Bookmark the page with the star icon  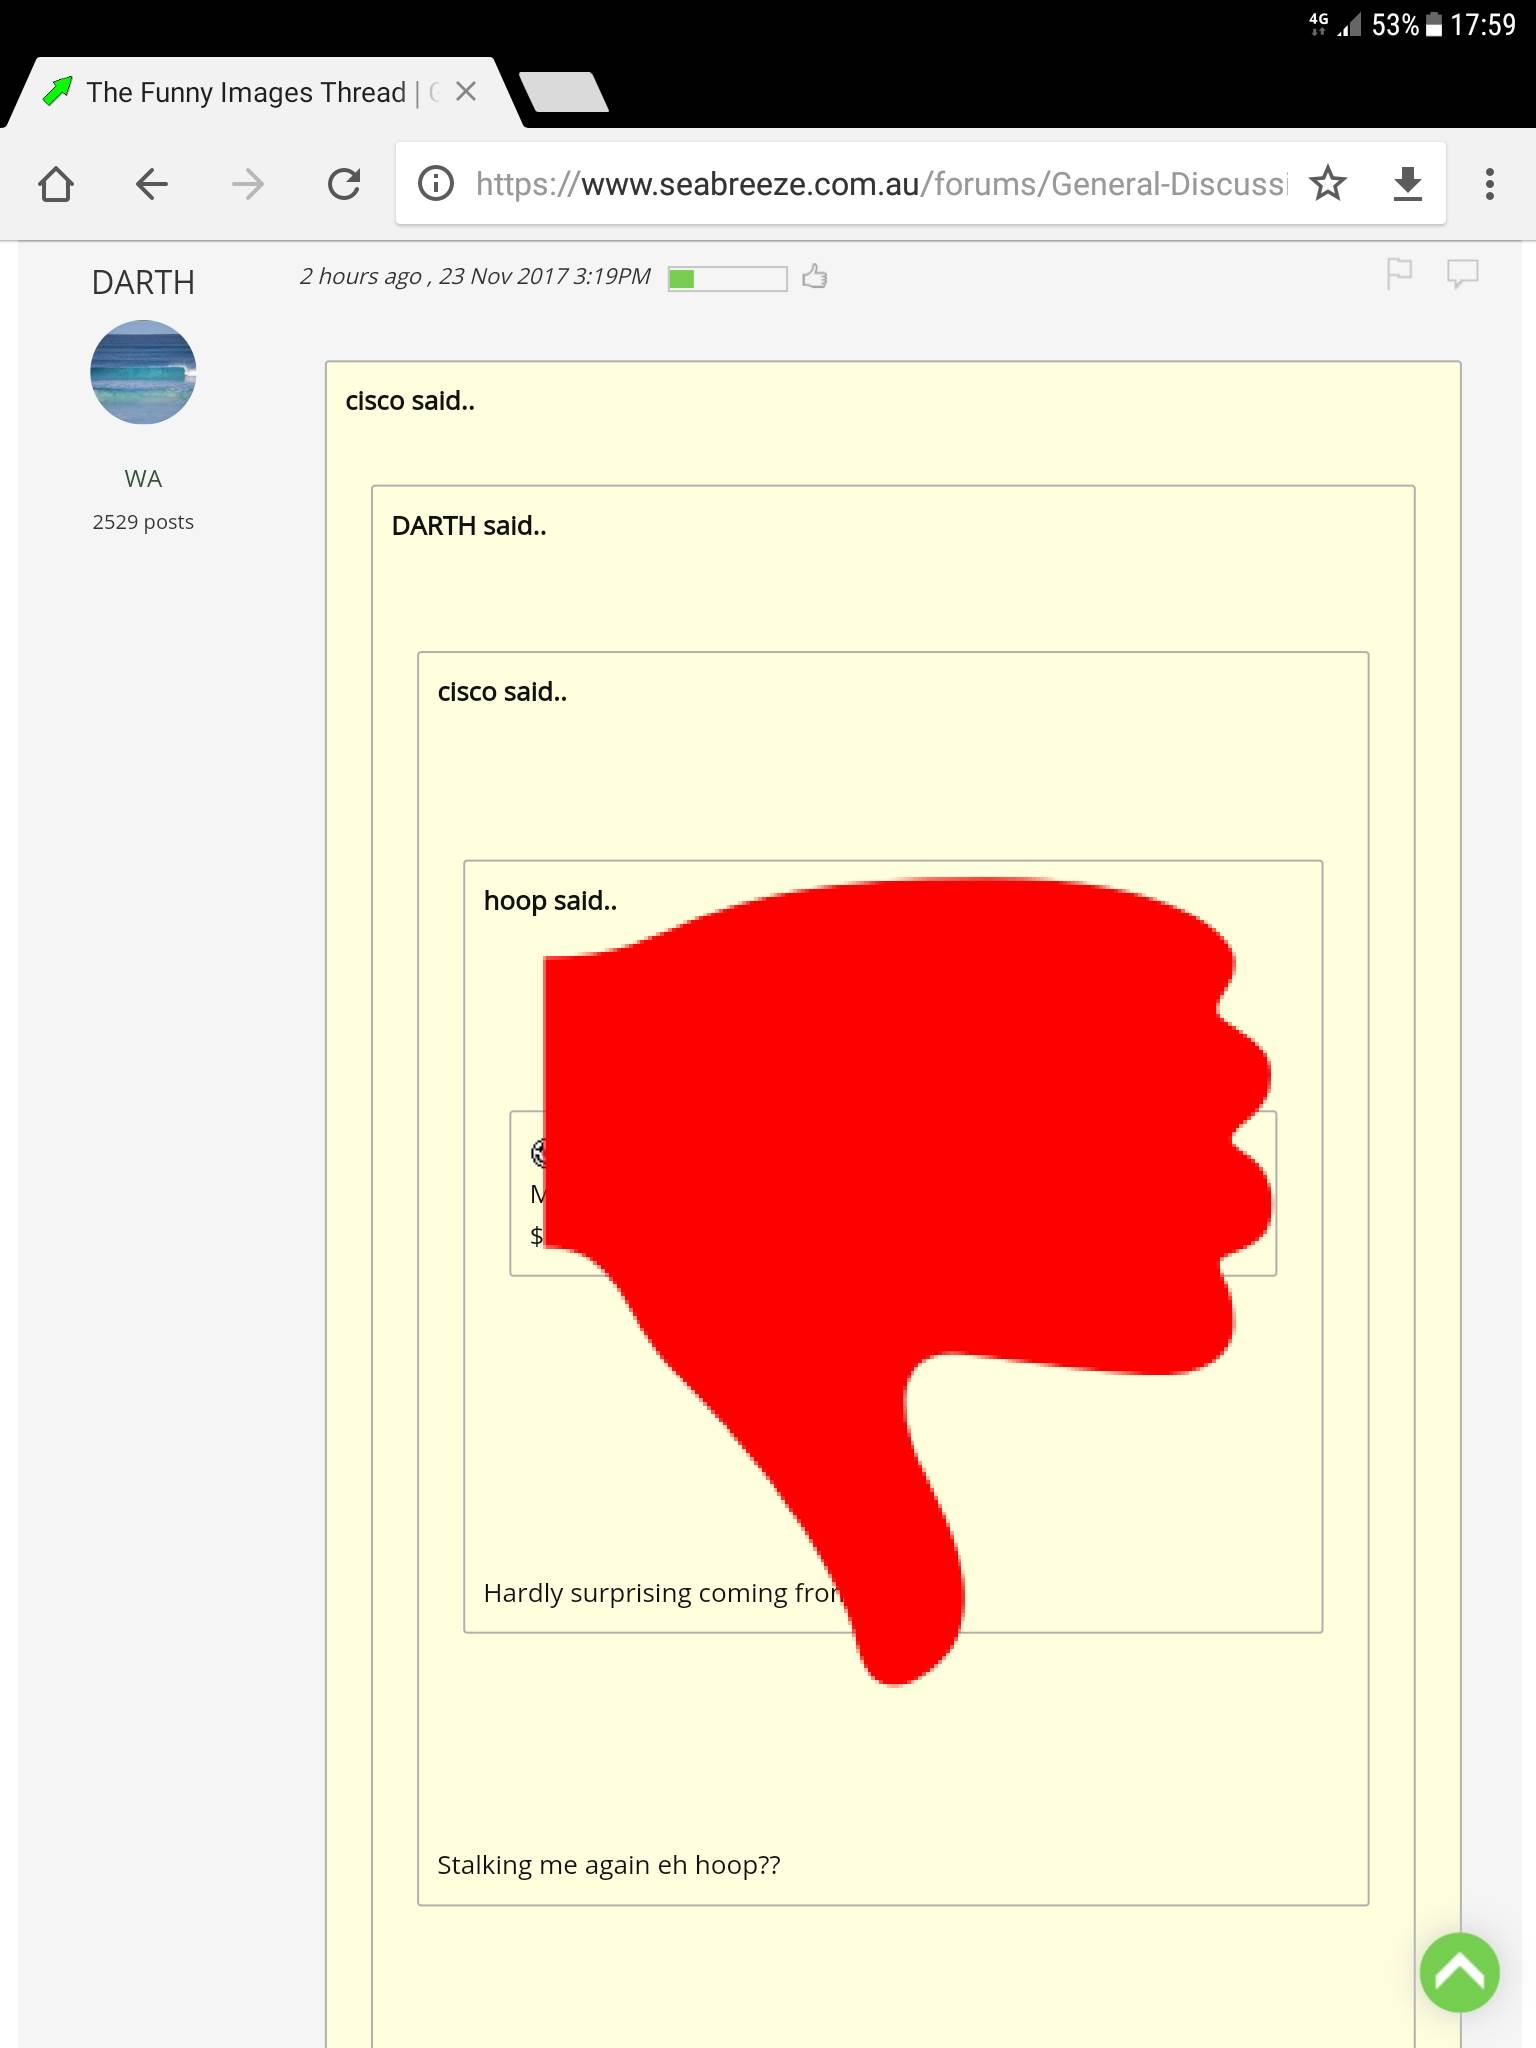(x=1328, y=184)
